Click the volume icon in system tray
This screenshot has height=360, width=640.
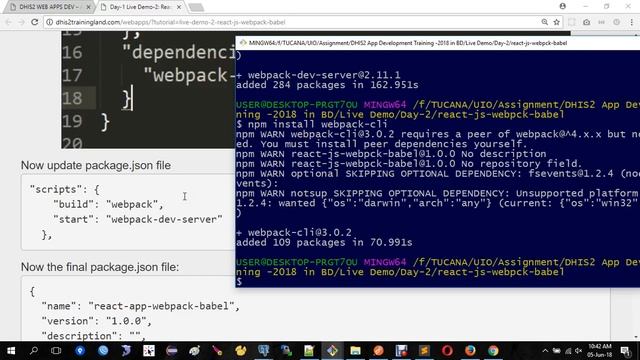[x=578, y=351]
